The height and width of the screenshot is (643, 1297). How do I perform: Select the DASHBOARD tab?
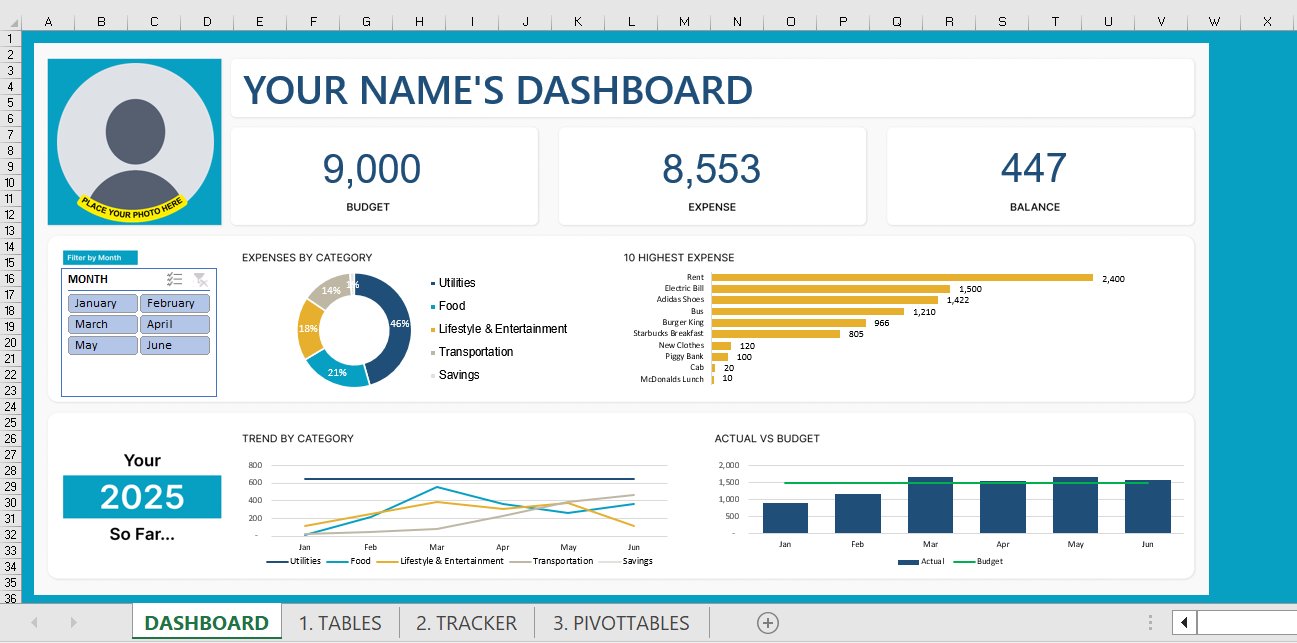207,622
